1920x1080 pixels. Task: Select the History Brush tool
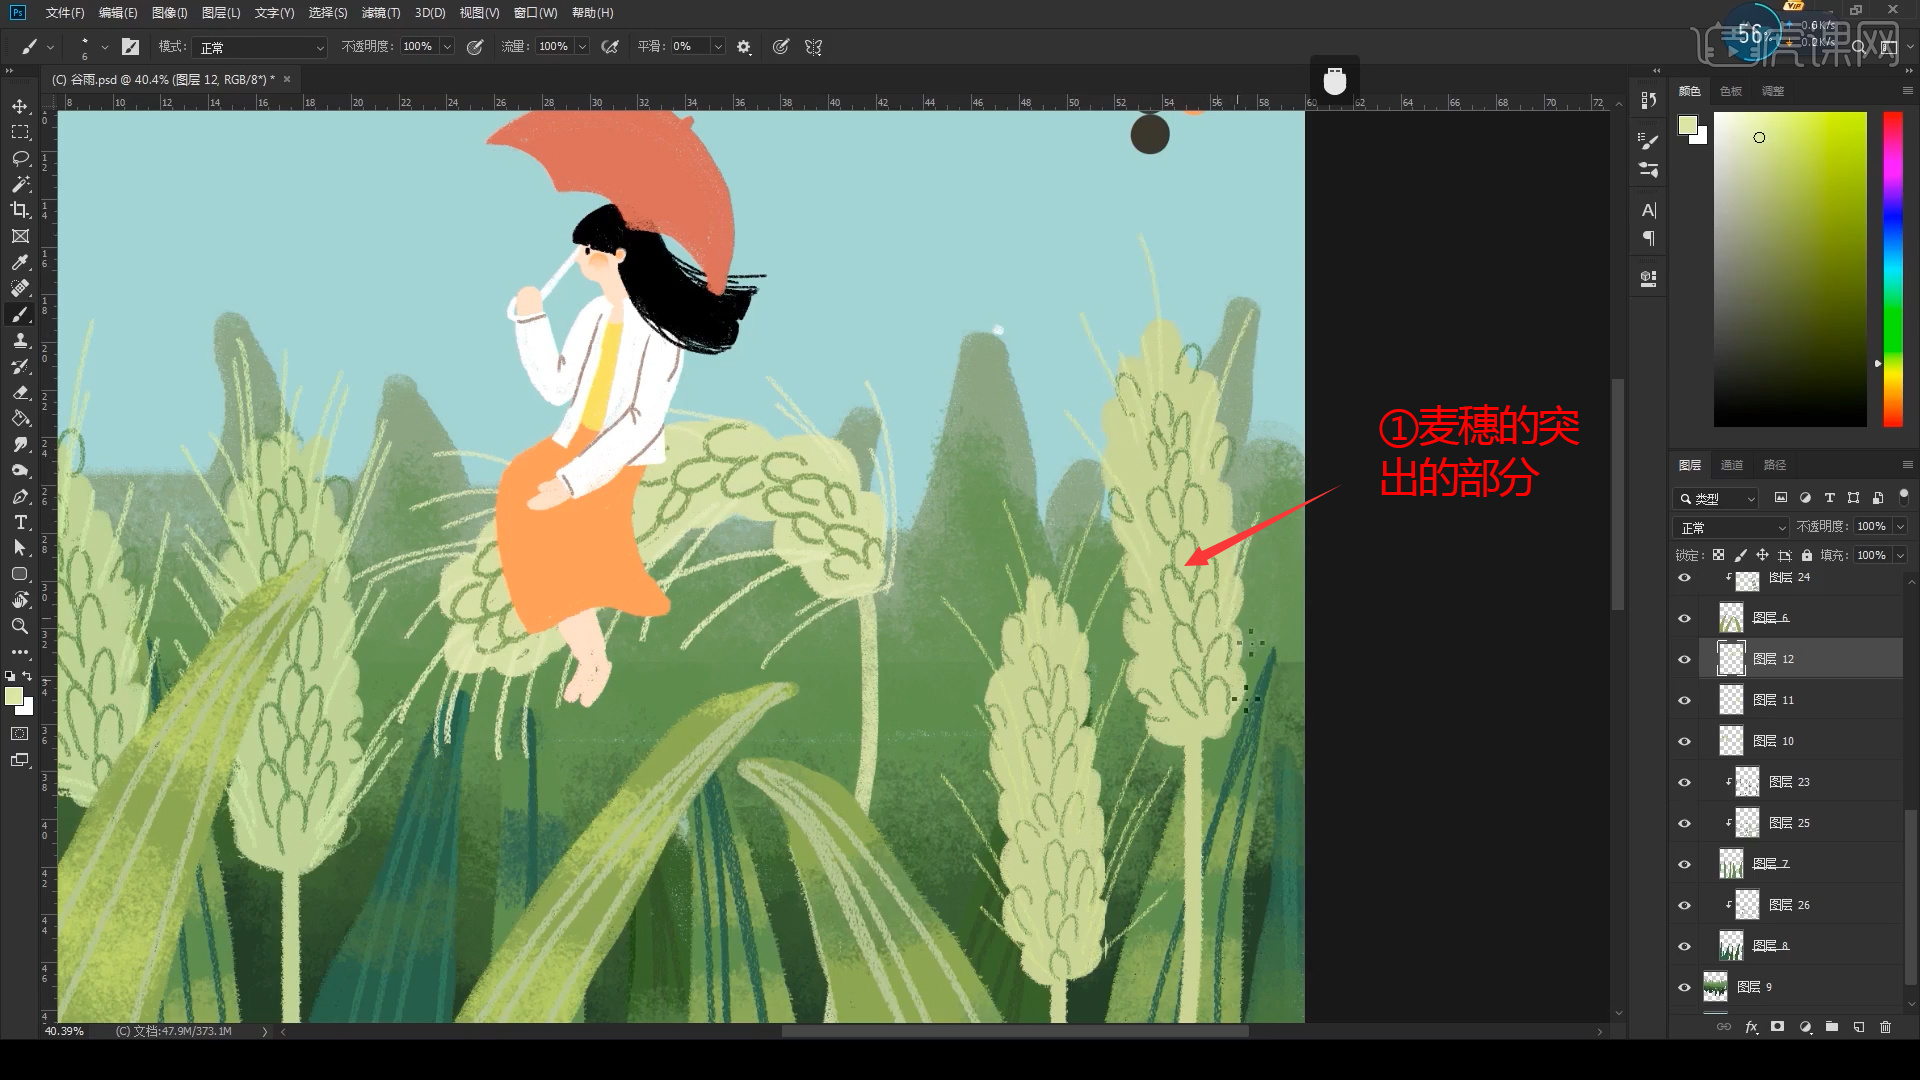(x=20, y=366)
